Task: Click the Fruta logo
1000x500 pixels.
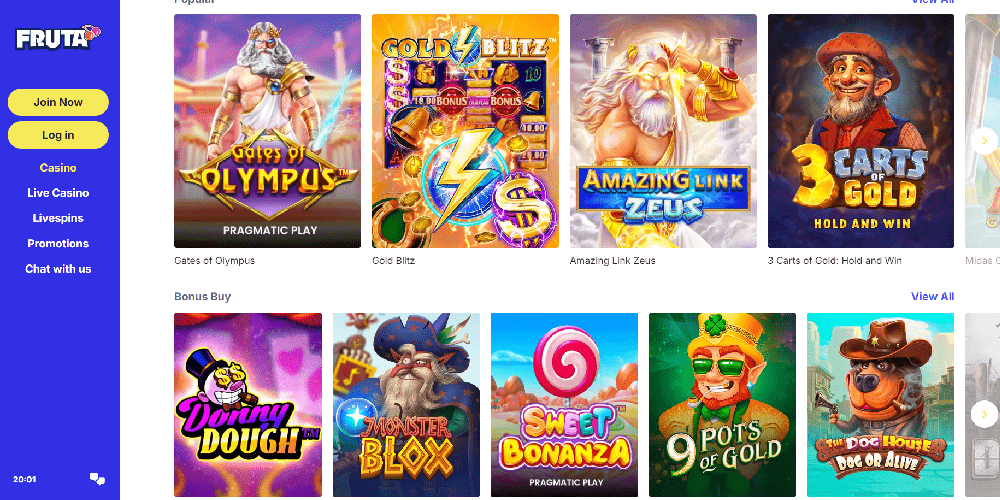Action: [x=59, y=38]
